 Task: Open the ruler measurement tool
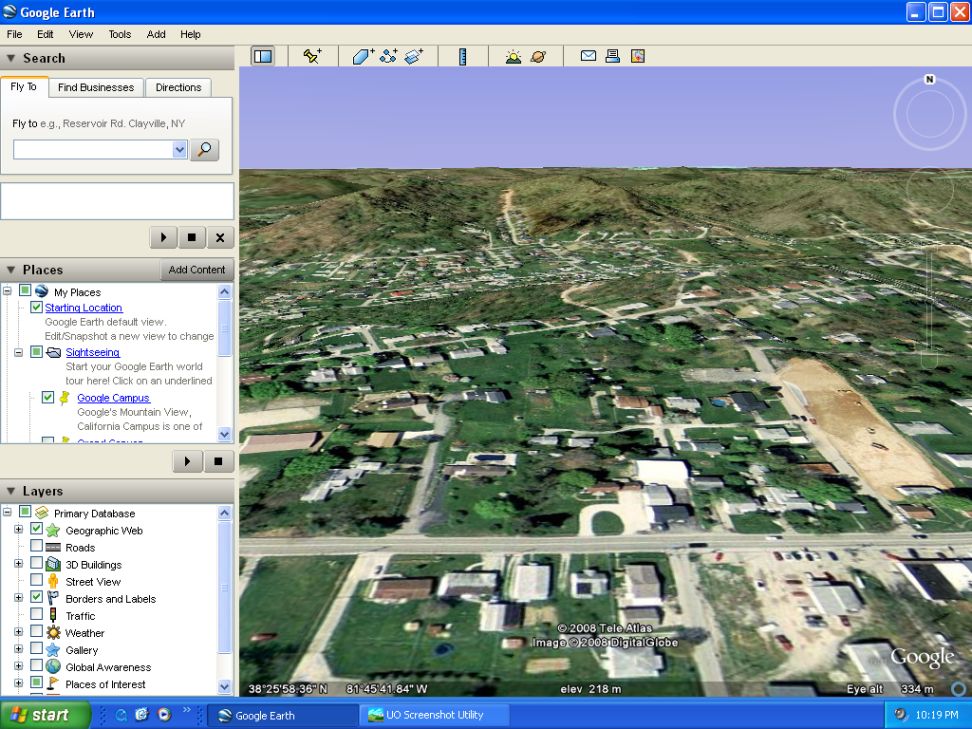click(x=462, y=56)
